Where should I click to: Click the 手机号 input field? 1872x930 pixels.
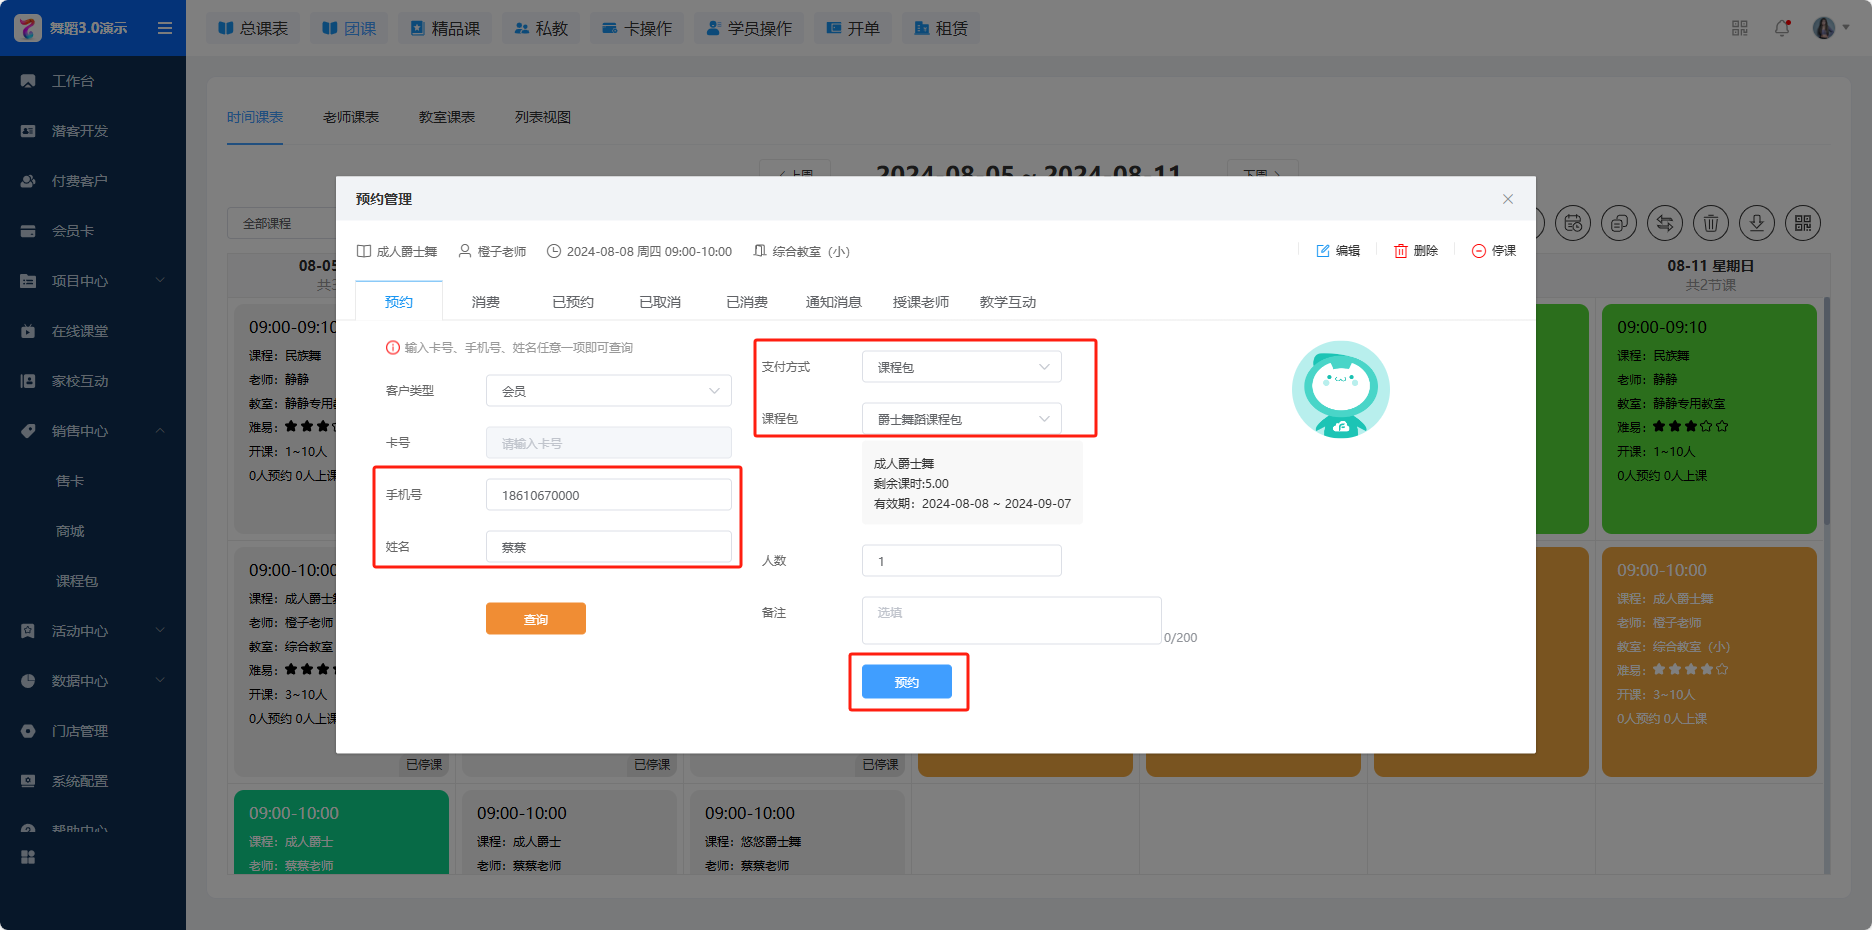click(608, 495)
